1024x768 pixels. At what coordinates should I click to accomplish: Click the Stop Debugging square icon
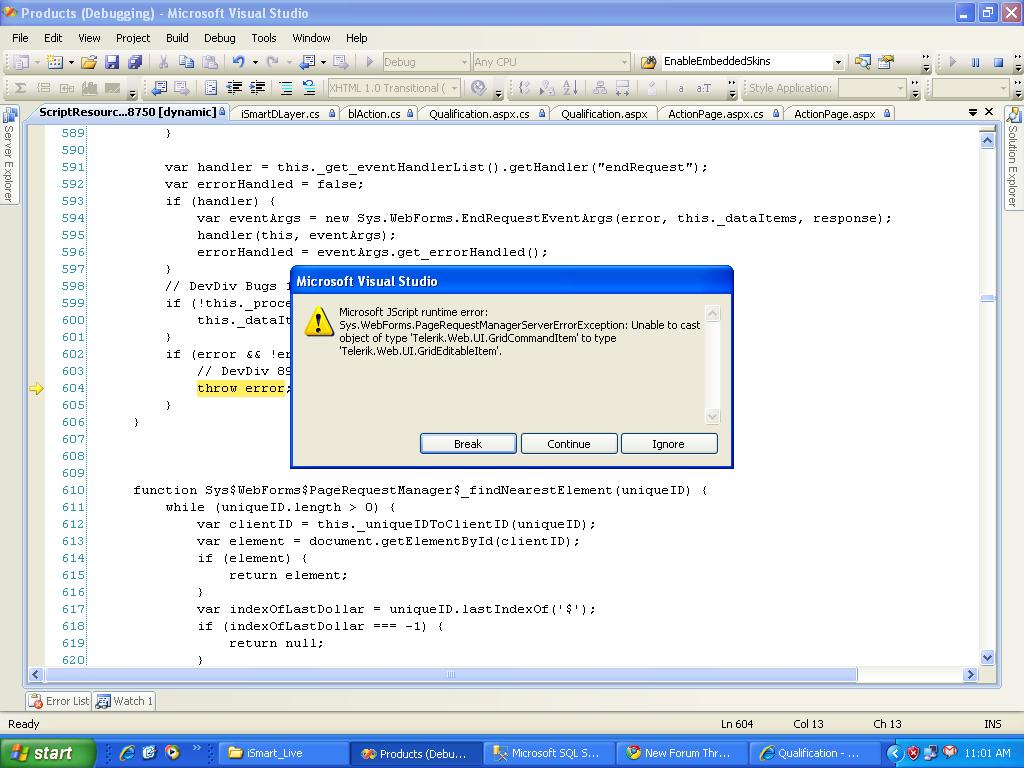[998, 62]
